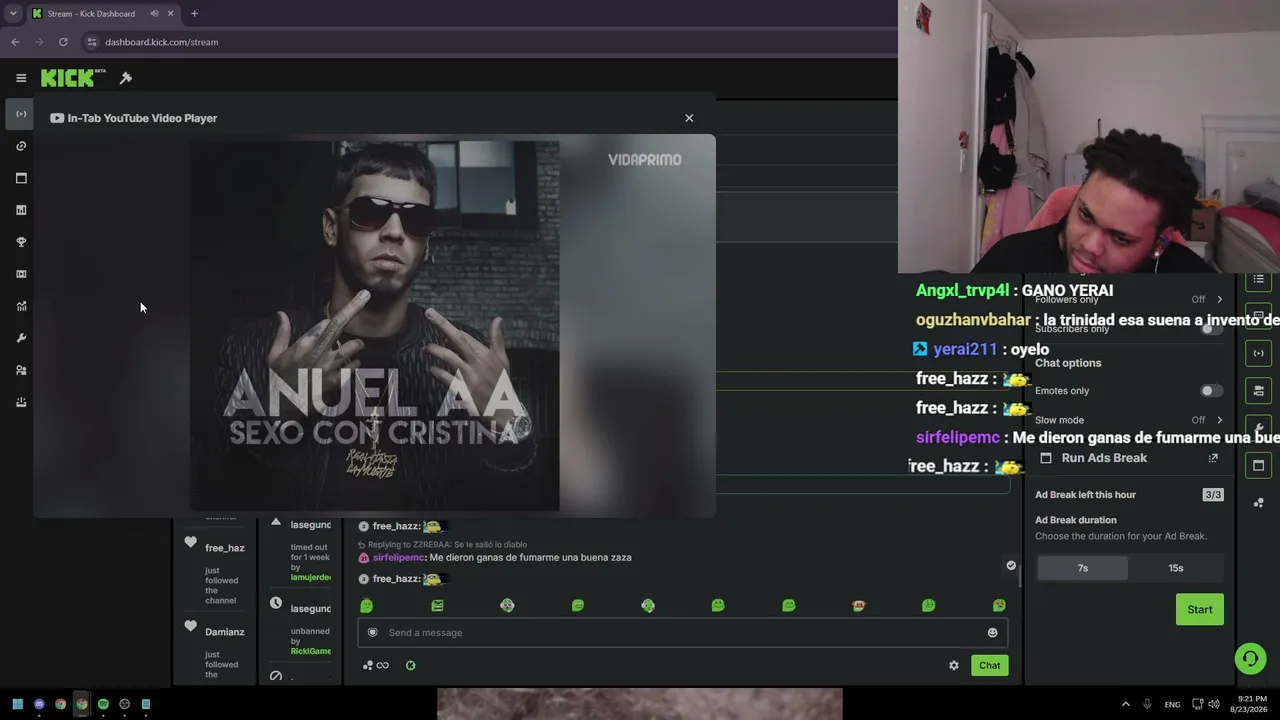Start the ad break

click(1200, 609)
